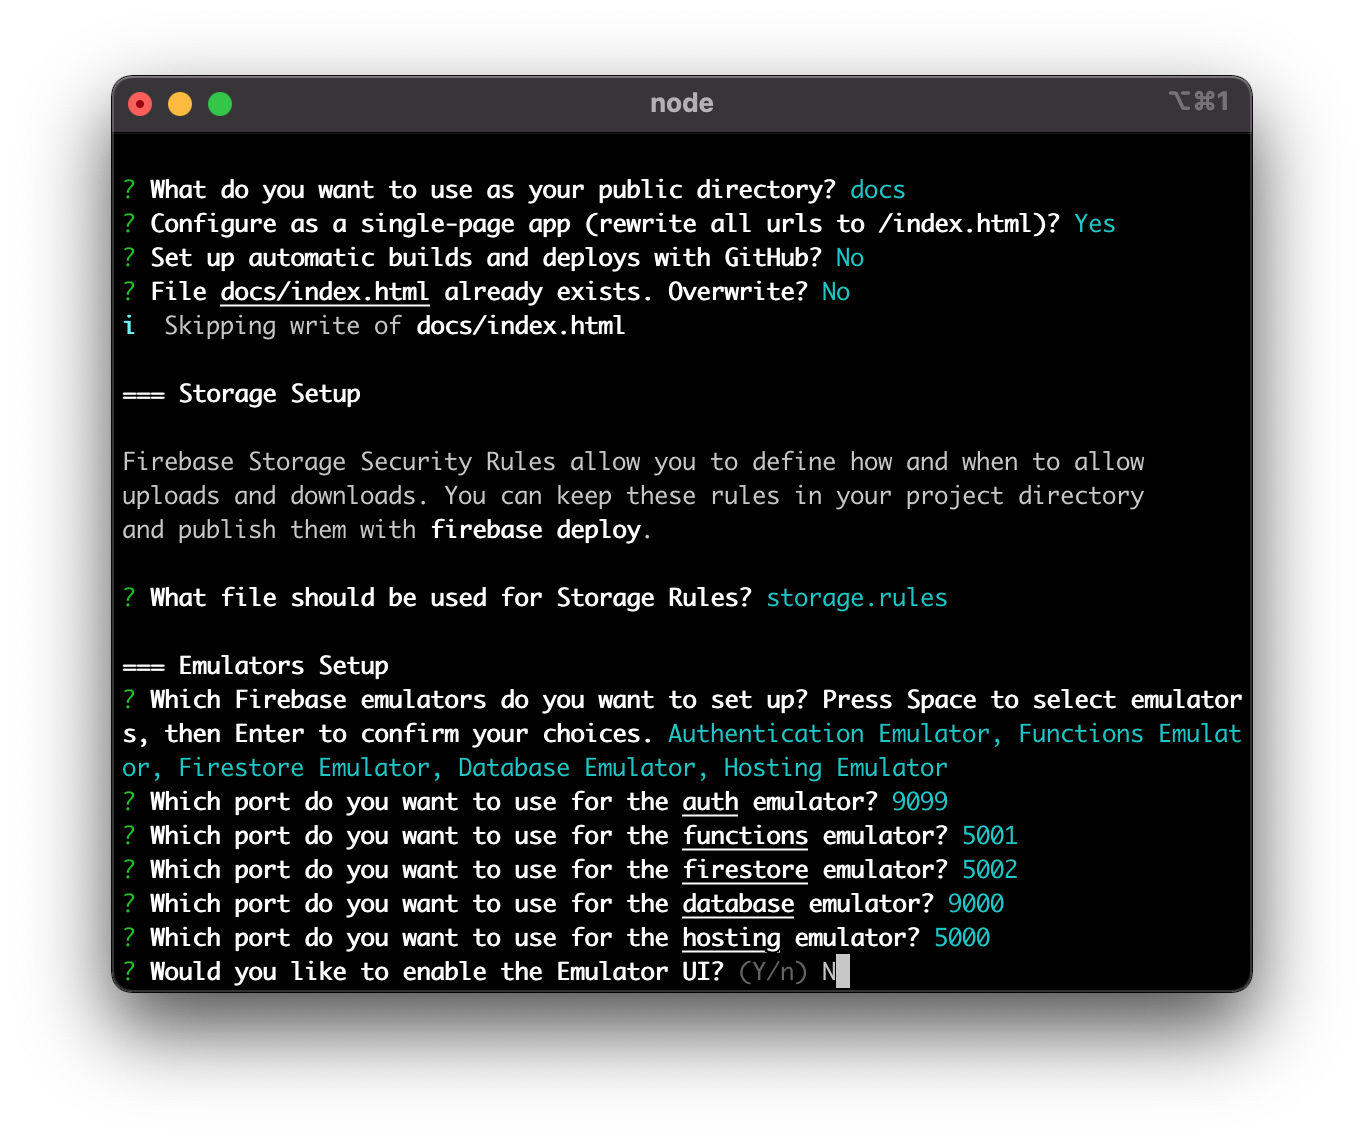Image resolution: width=1364 pixels, height=1140 pixels.
Task: Click 'Hosting Emulator' in selected emulators
Action: (836, 768)
